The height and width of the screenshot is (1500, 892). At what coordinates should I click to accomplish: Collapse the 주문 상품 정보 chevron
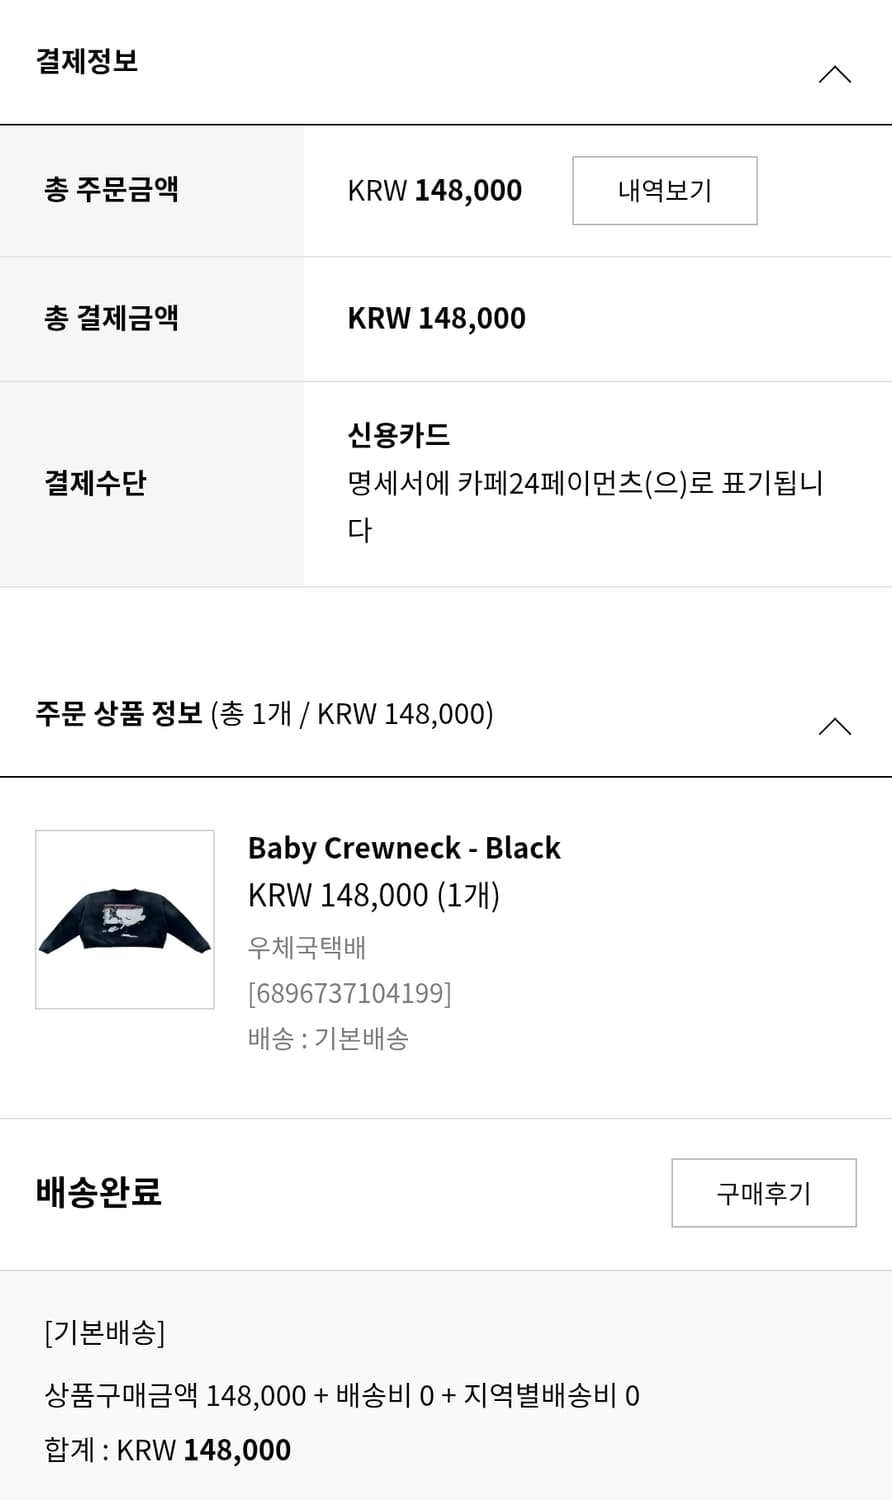pyautogui.click(x=834, y=726)
